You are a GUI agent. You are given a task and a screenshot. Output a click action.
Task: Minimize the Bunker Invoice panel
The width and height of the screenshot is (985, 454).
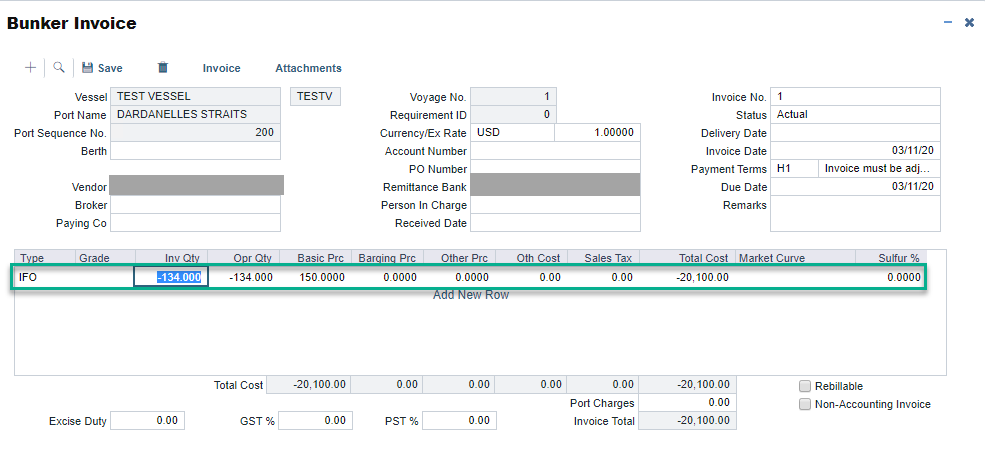tap(948, 22)
